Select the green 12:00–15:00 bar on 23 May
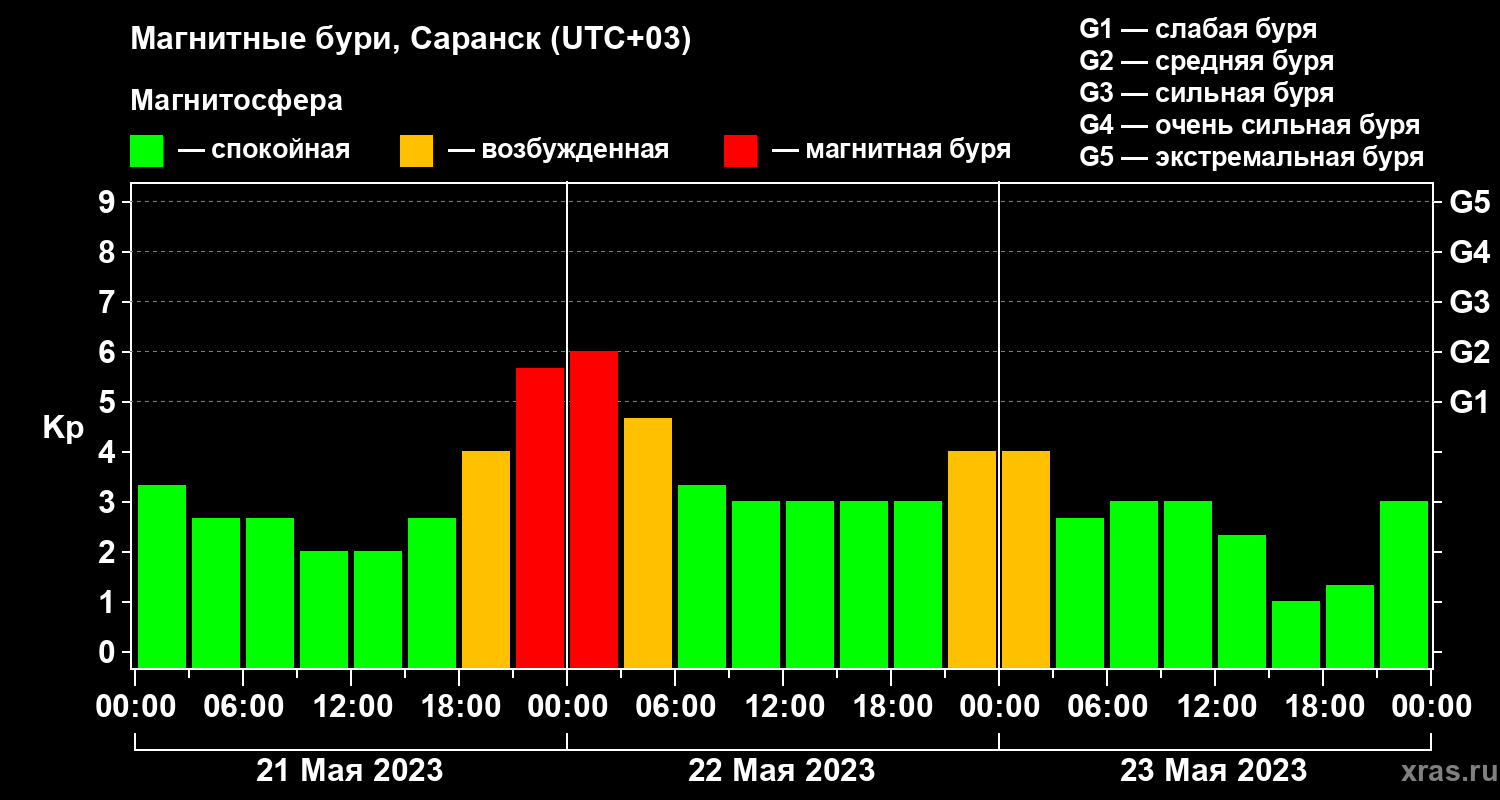Screen dimensions: 1500x800 pyautogui.click(x=1242, y=601)
